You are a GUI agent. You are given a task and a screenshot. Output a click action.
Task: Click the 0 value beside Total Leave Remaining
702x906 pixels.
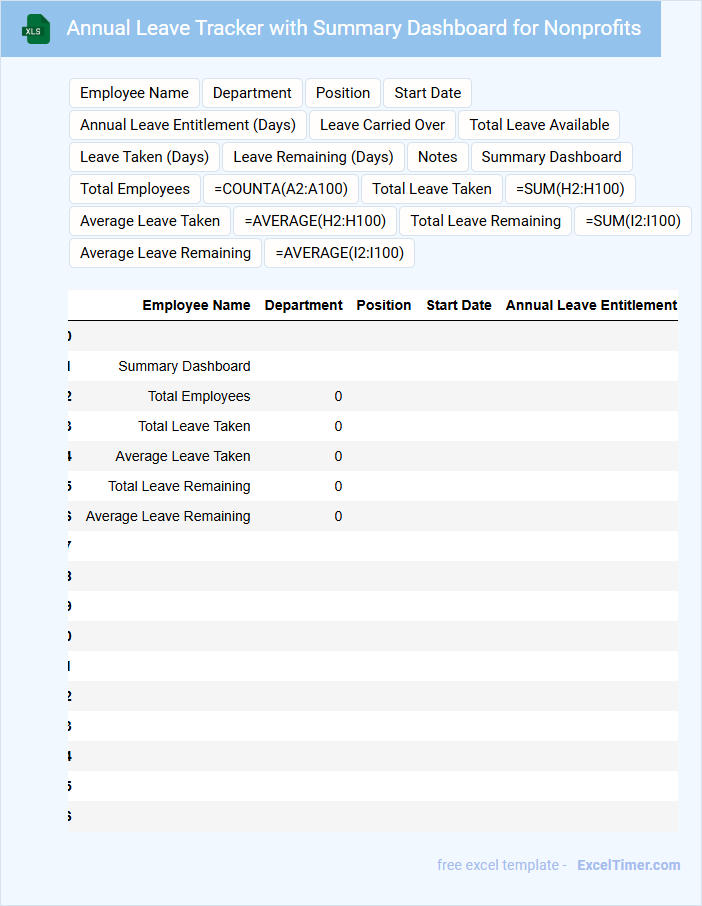point(338,487)
